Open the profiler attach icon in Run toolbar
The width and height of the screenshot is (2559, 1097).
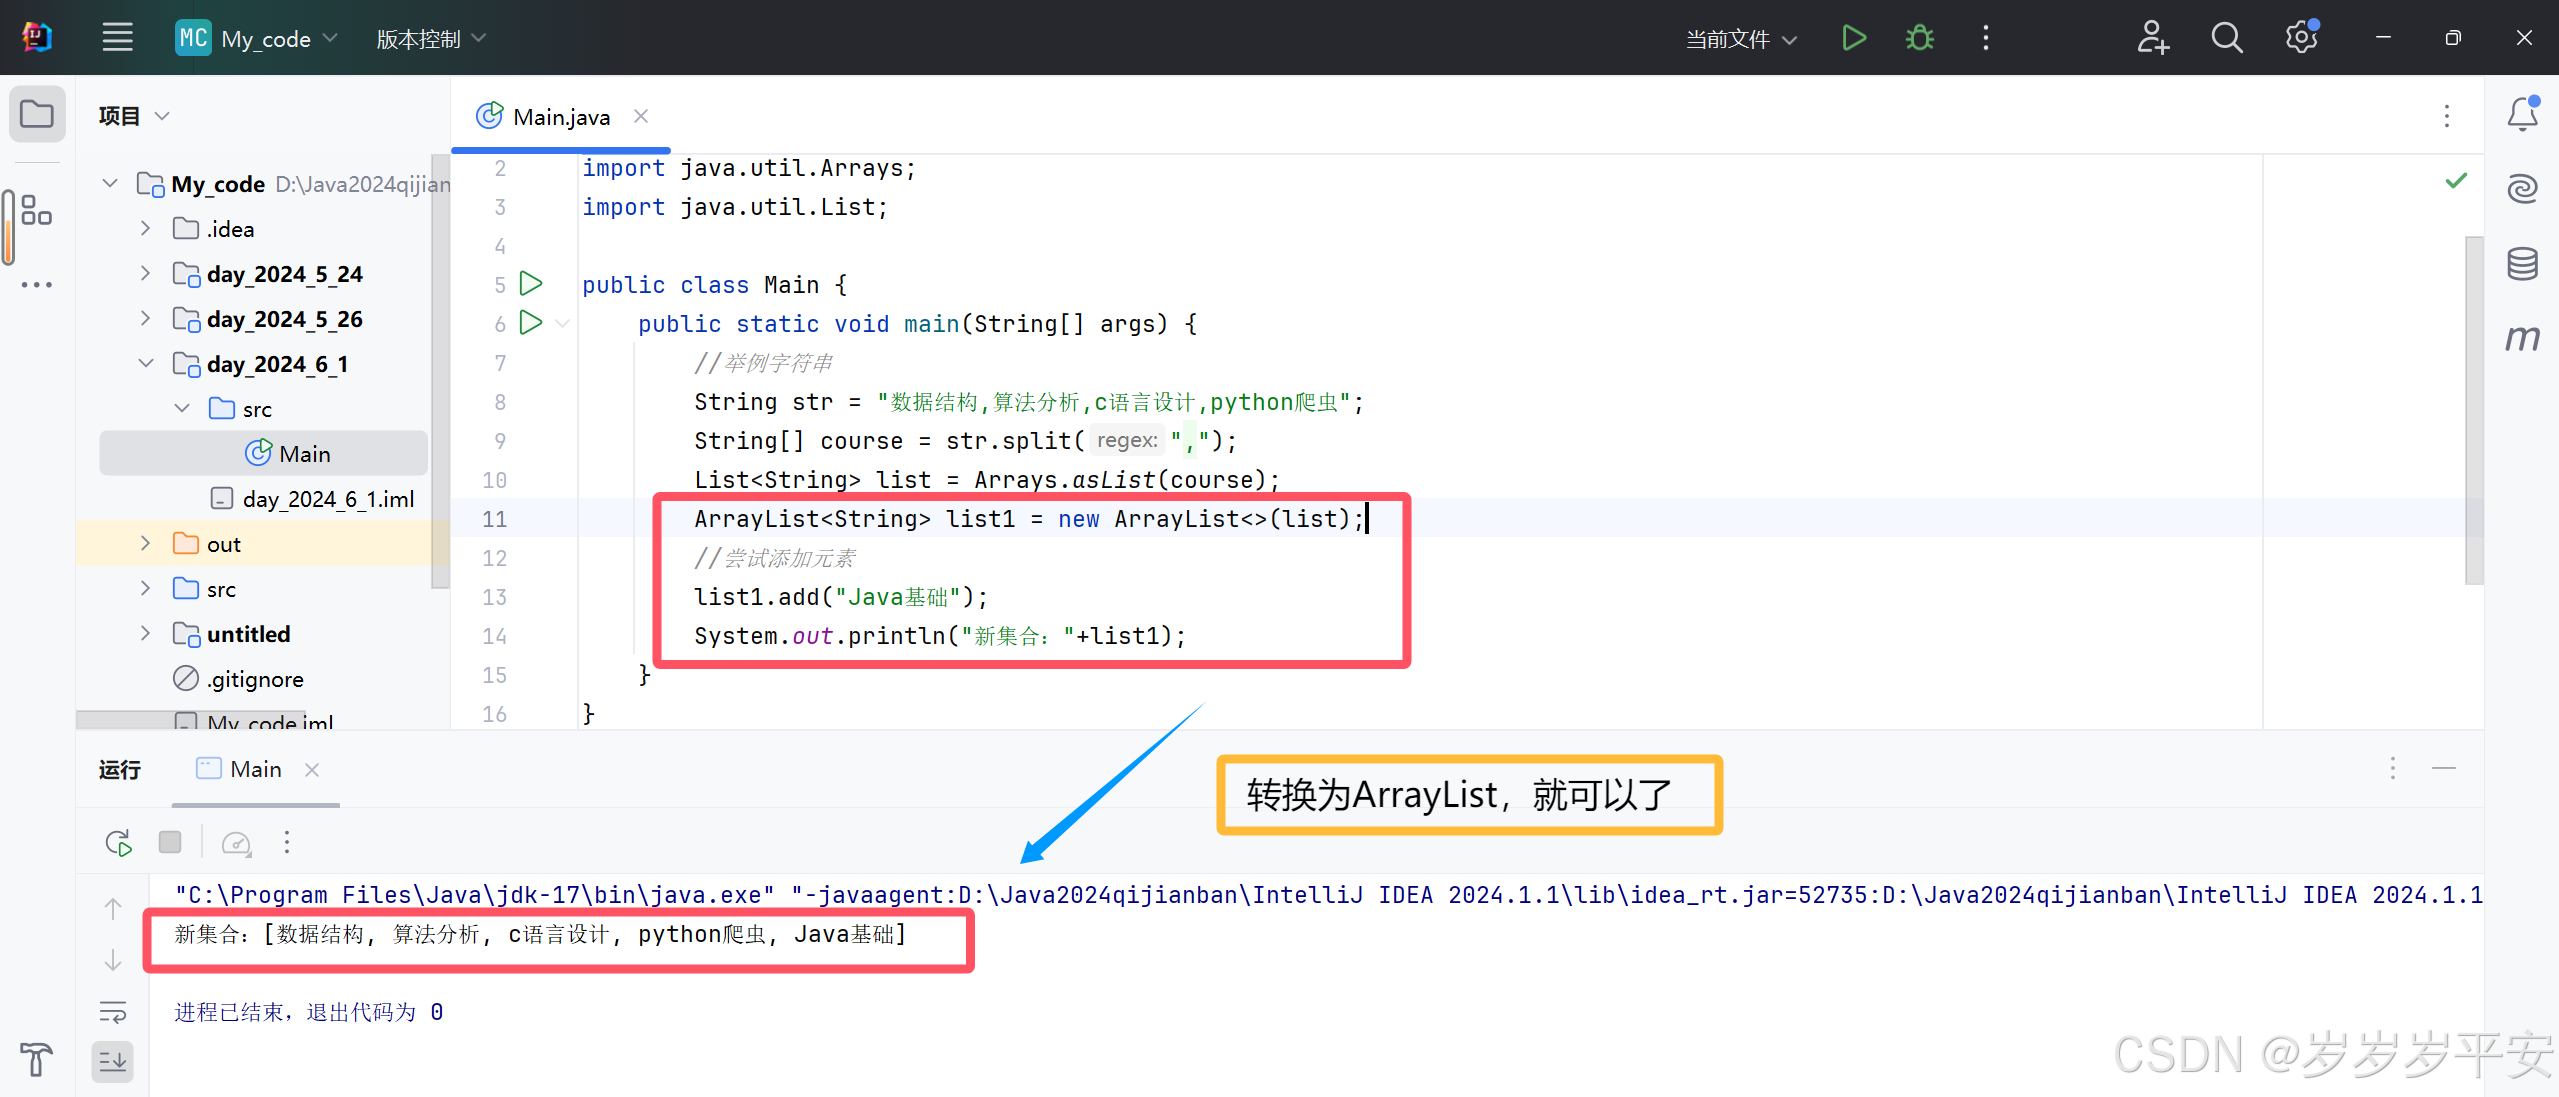click(x=236, y=842)
